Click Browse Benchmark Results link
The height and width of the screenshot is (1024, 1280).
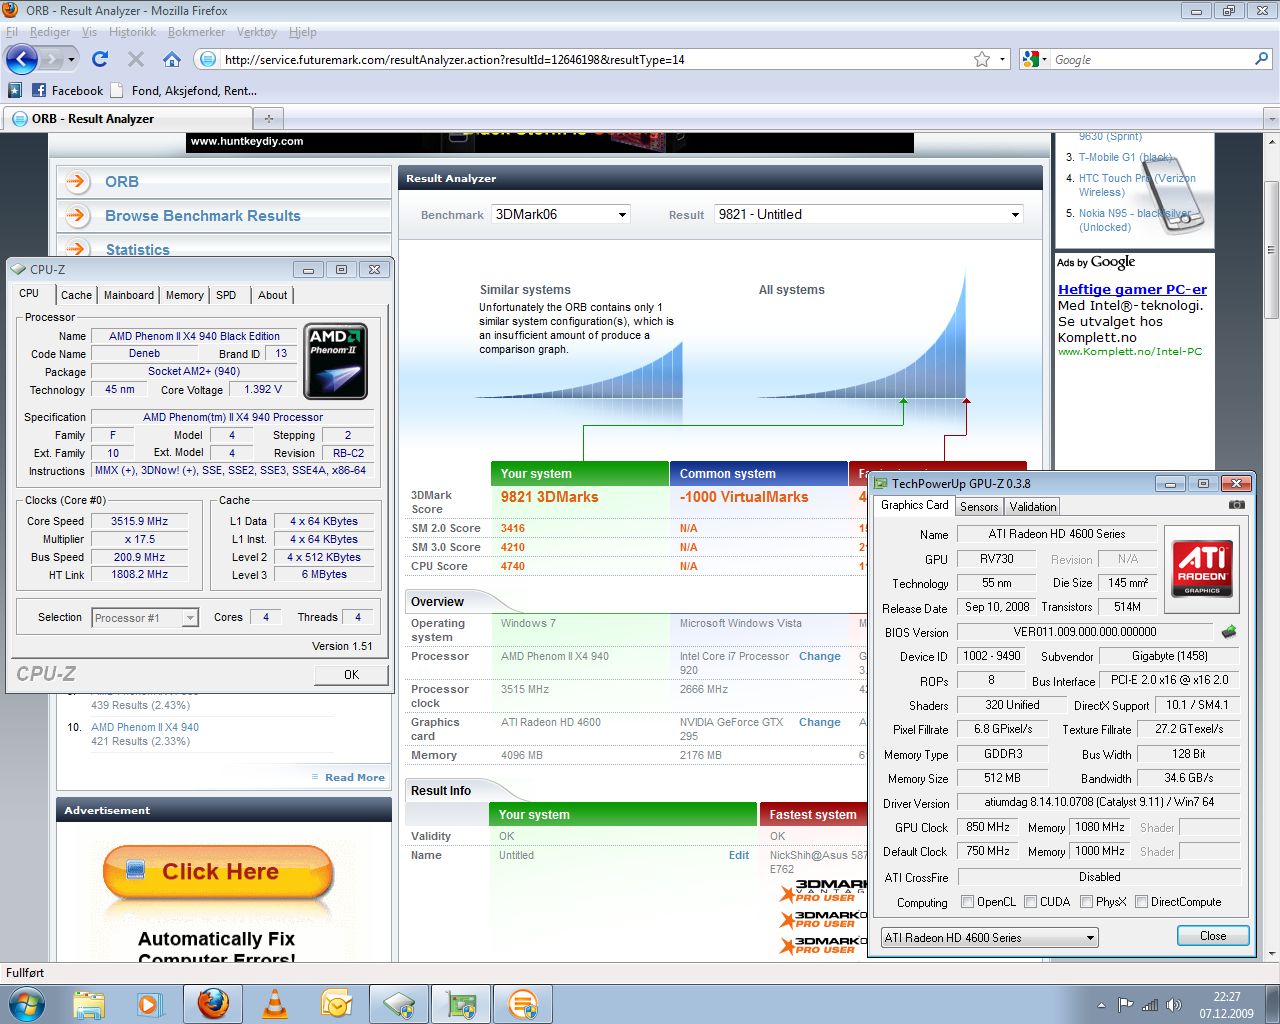(x=203, y=216)
